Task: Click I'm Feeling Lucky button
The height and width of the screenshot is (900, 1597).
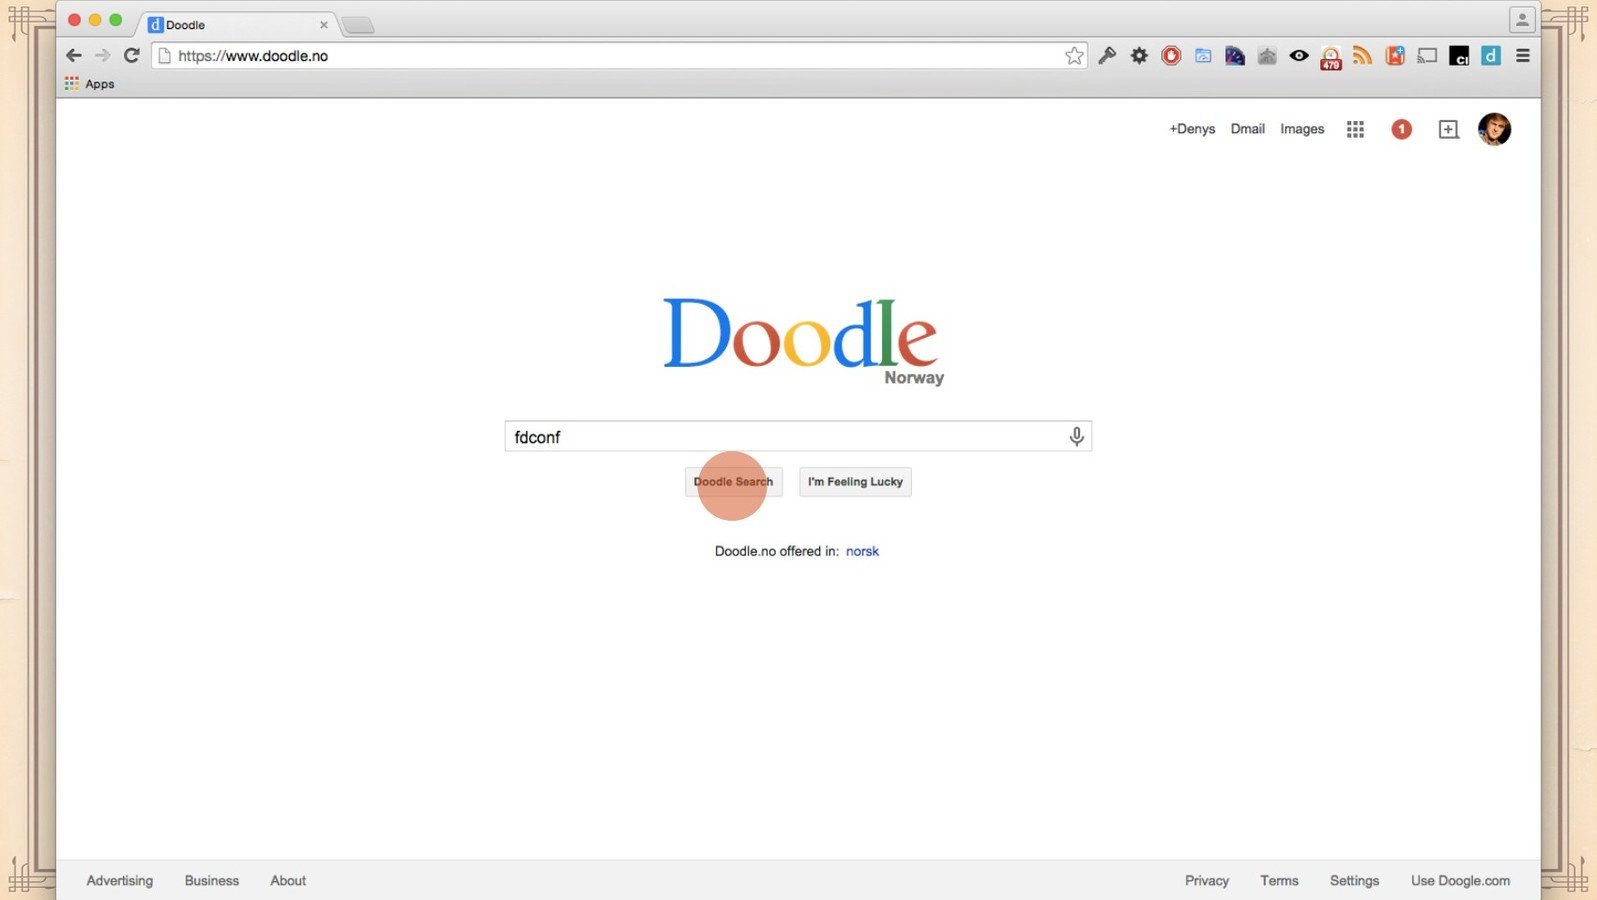Action: (855, 482)
